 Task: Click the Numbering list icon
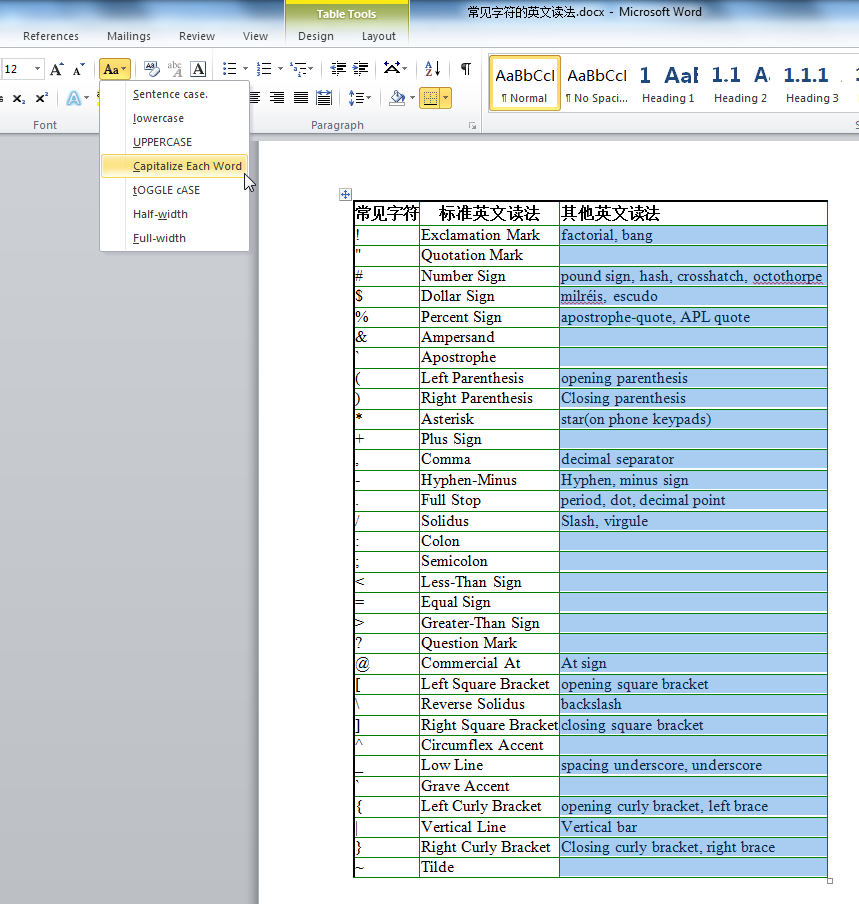pyautogui.click(x=264, y=69)
